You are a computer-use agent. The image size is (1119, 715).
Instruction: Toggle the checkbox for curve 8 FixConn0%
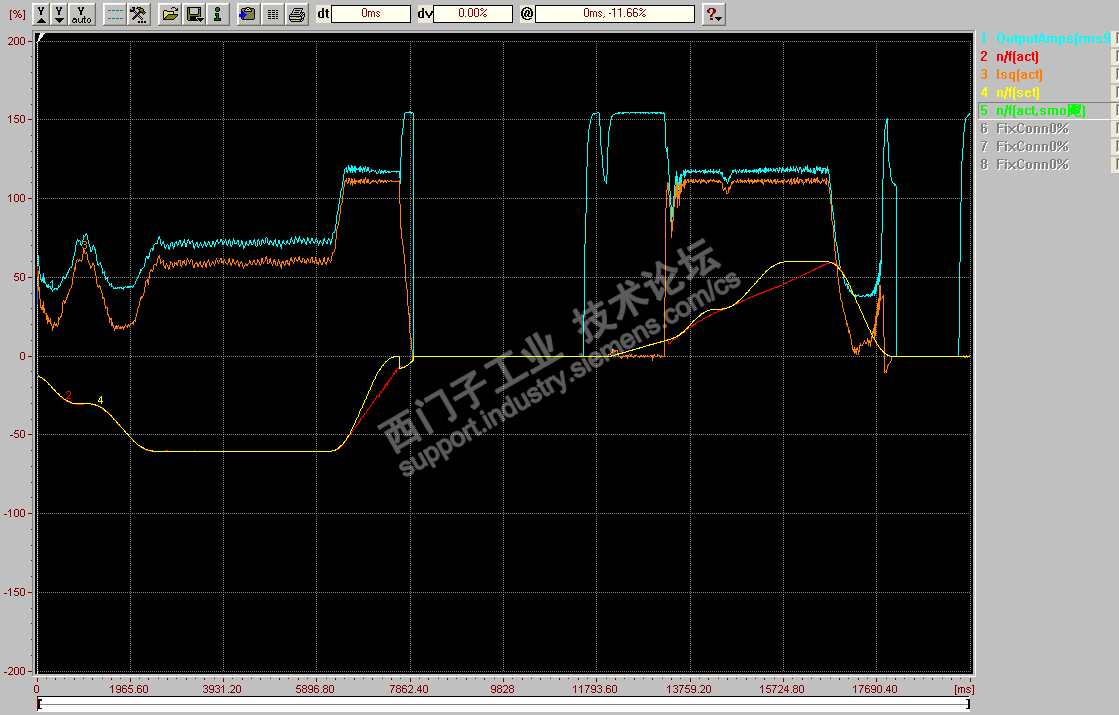coord(1115,164)
